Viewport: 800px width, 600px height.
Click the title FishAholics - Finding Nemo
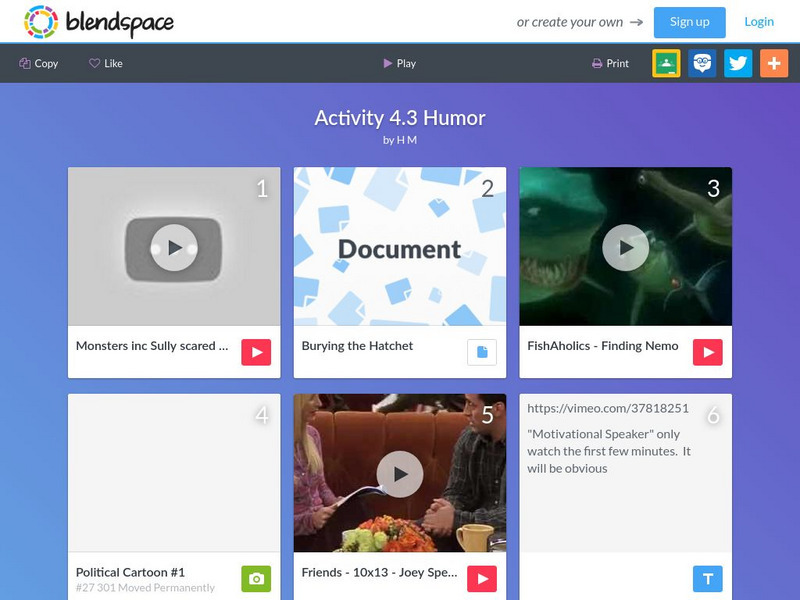click(603, 346)
